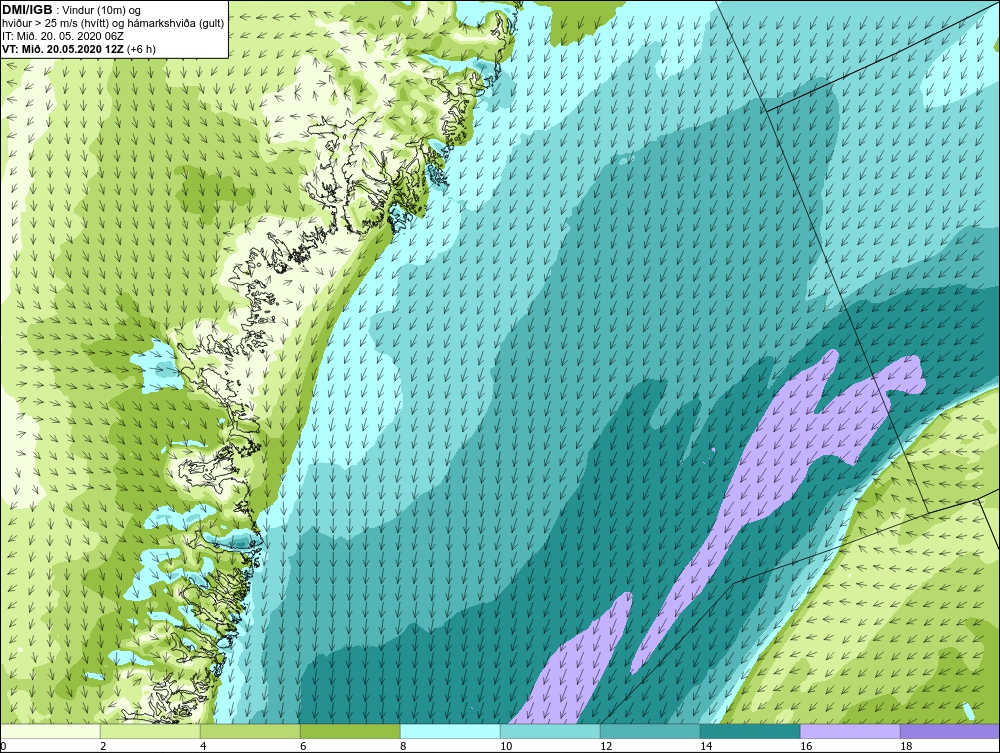Click the 6-8 m/s dark green swatch

[350, 731]
